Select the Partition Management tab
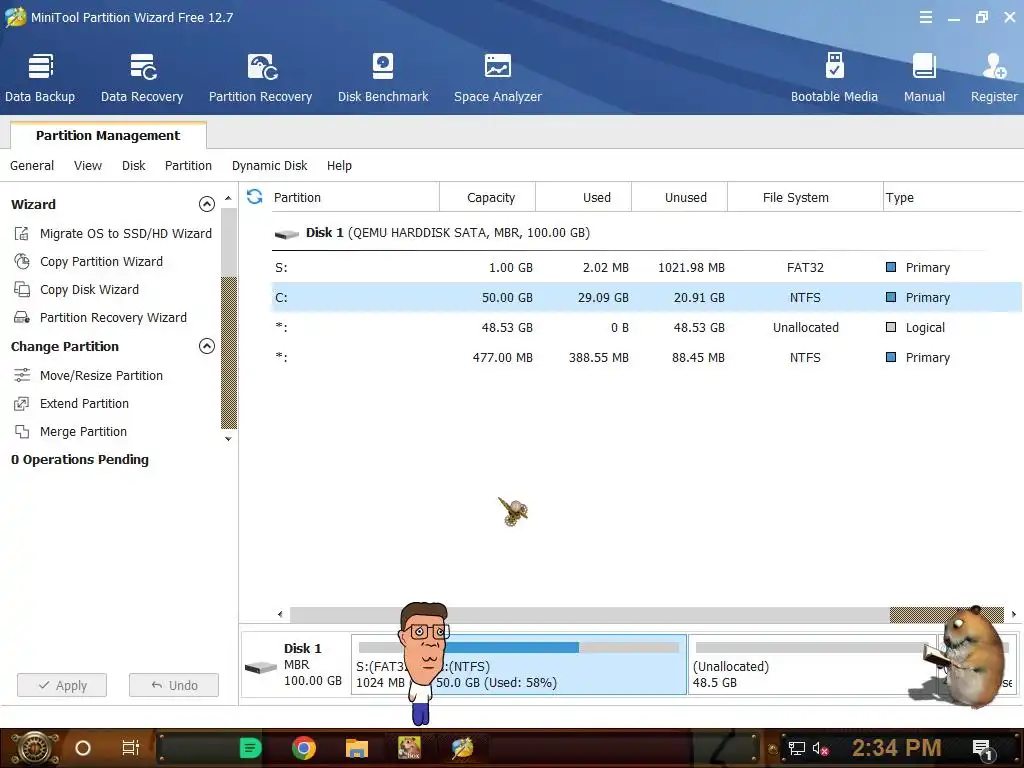1024x768 pixels. pyautogui.click(x=108, y=135)
